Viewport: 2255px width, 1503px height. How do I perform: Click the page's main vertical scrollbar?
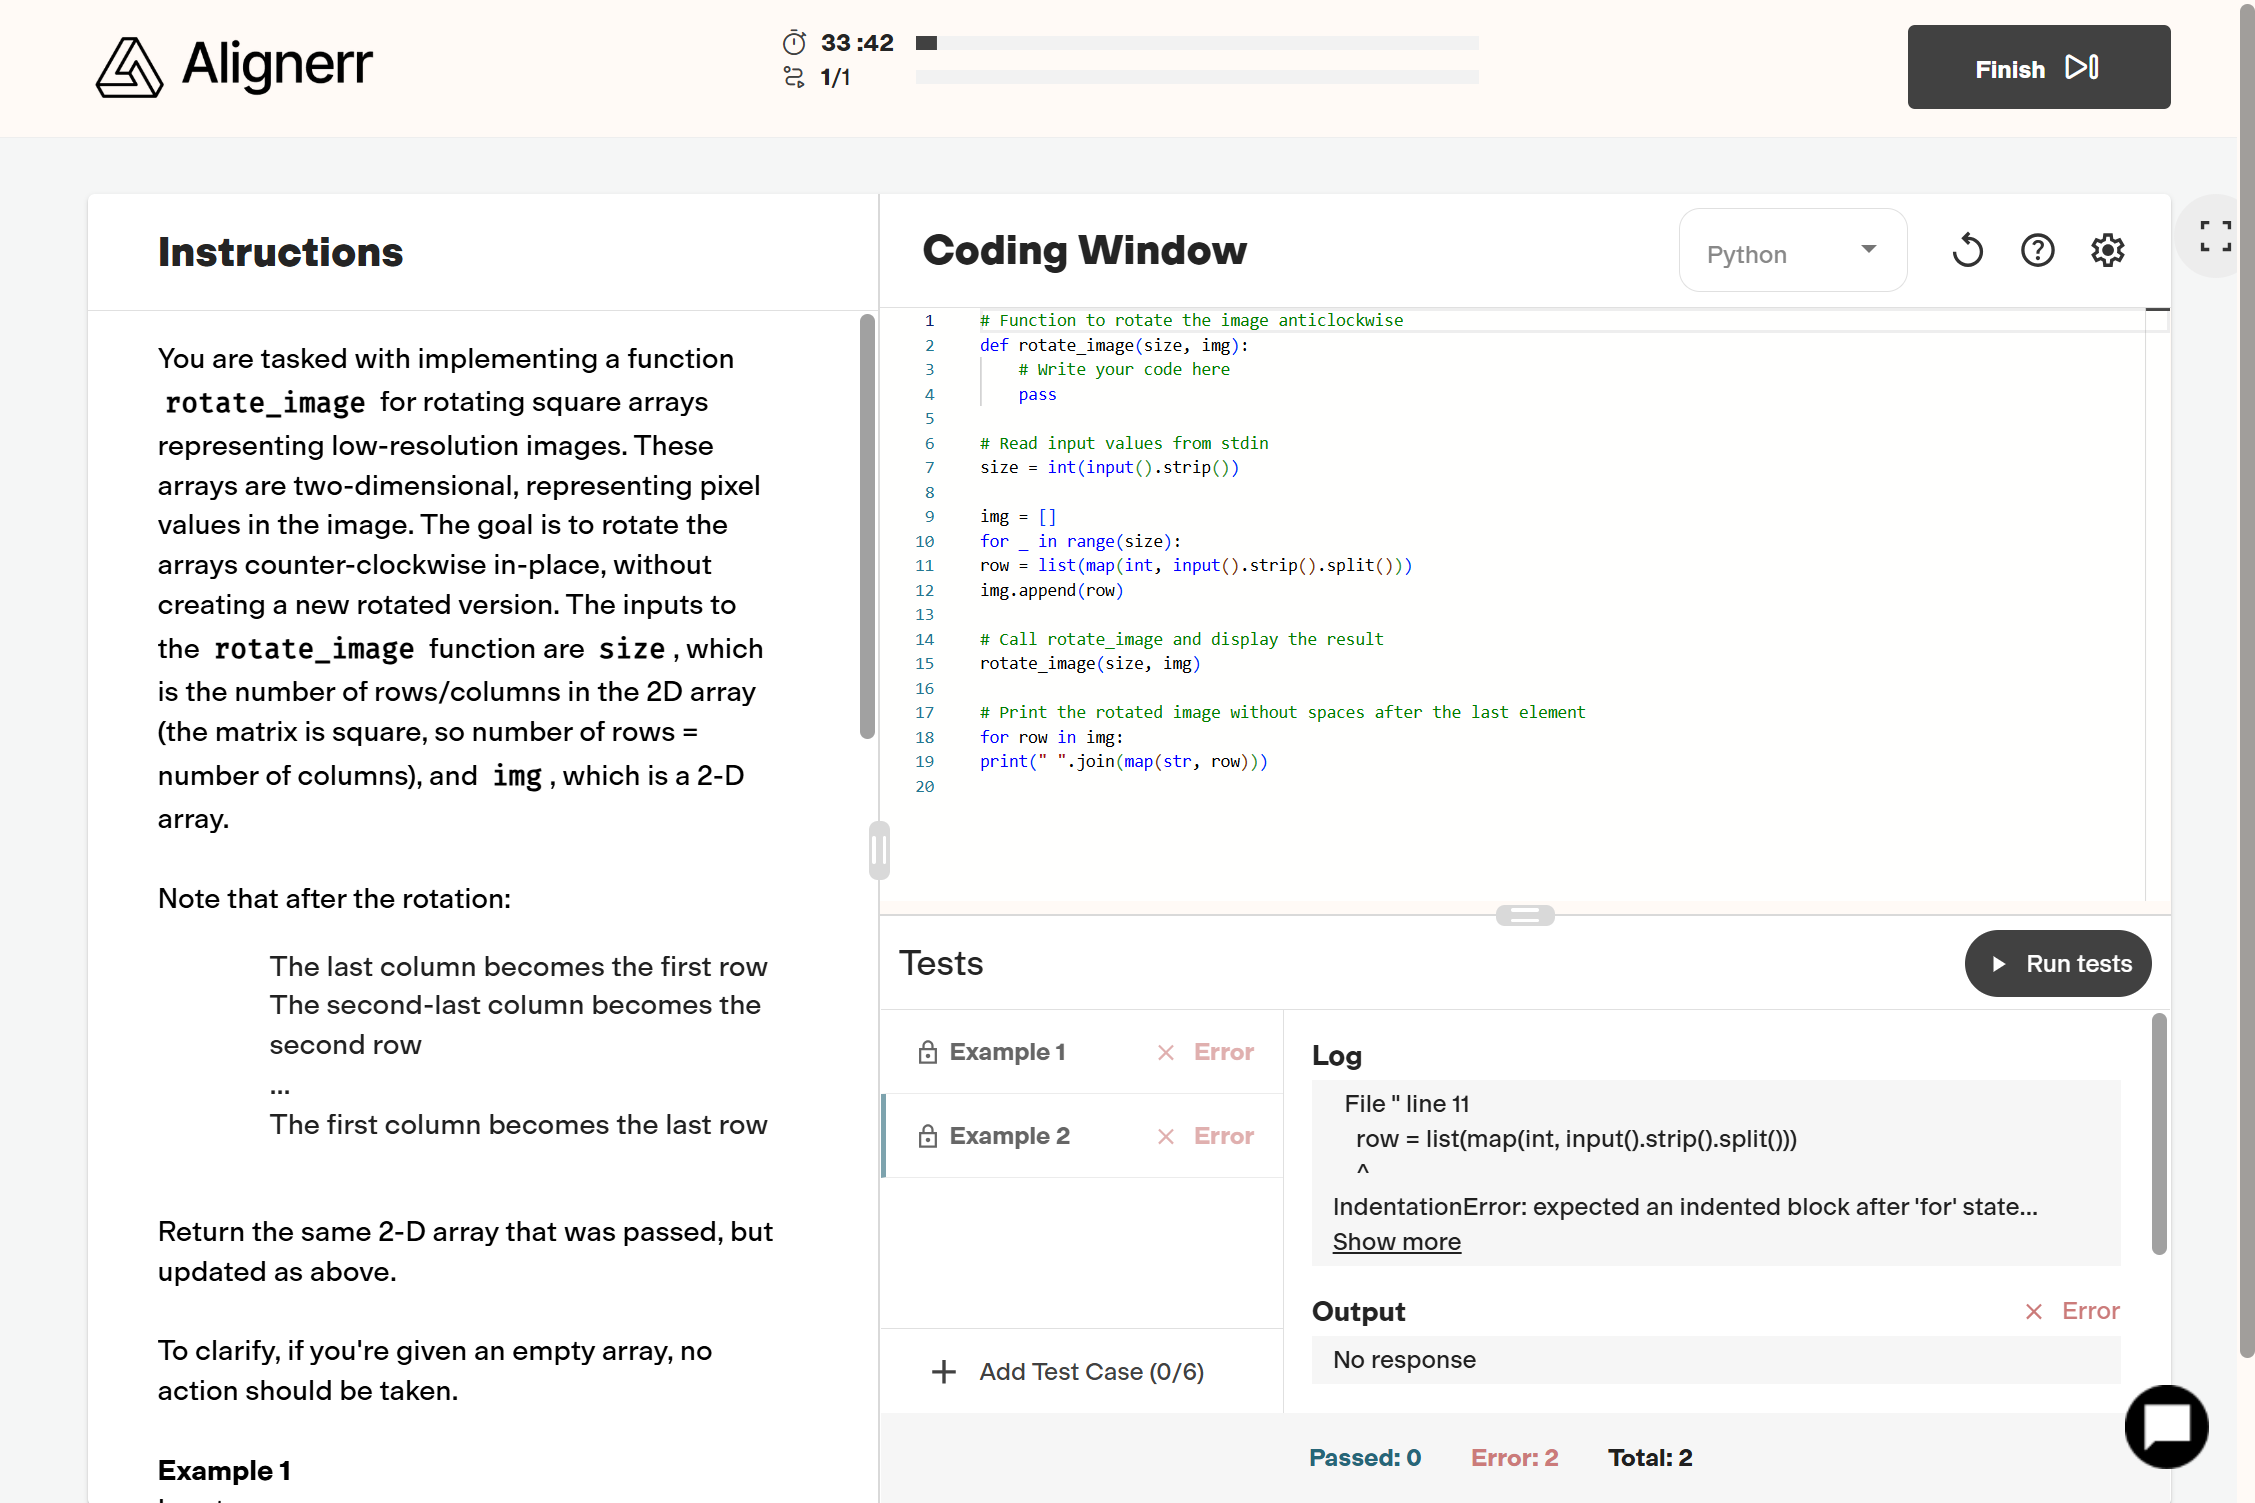coord(2246,680)
